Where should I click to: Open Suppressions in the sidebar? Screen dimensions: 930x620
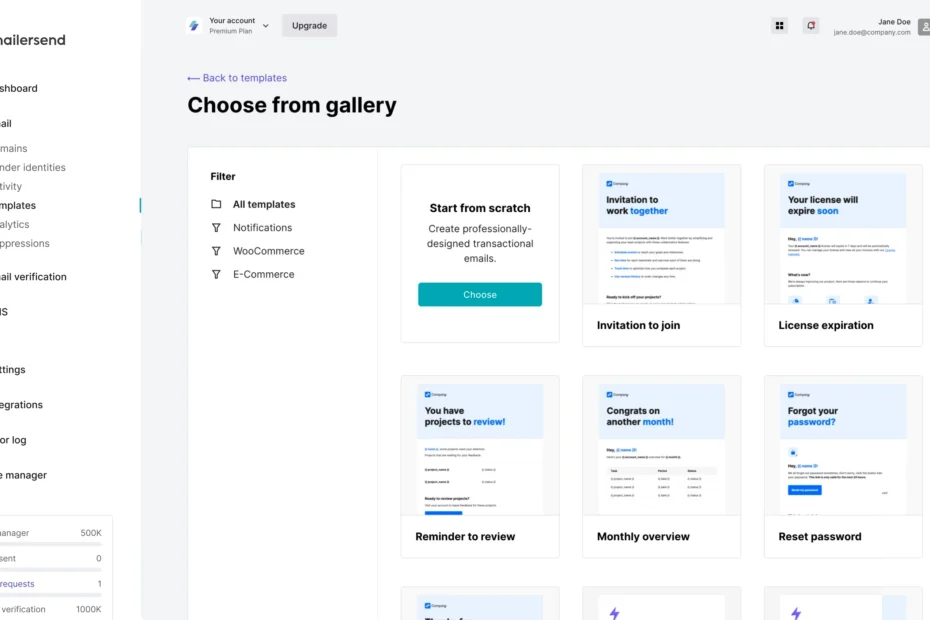point(24,243)
